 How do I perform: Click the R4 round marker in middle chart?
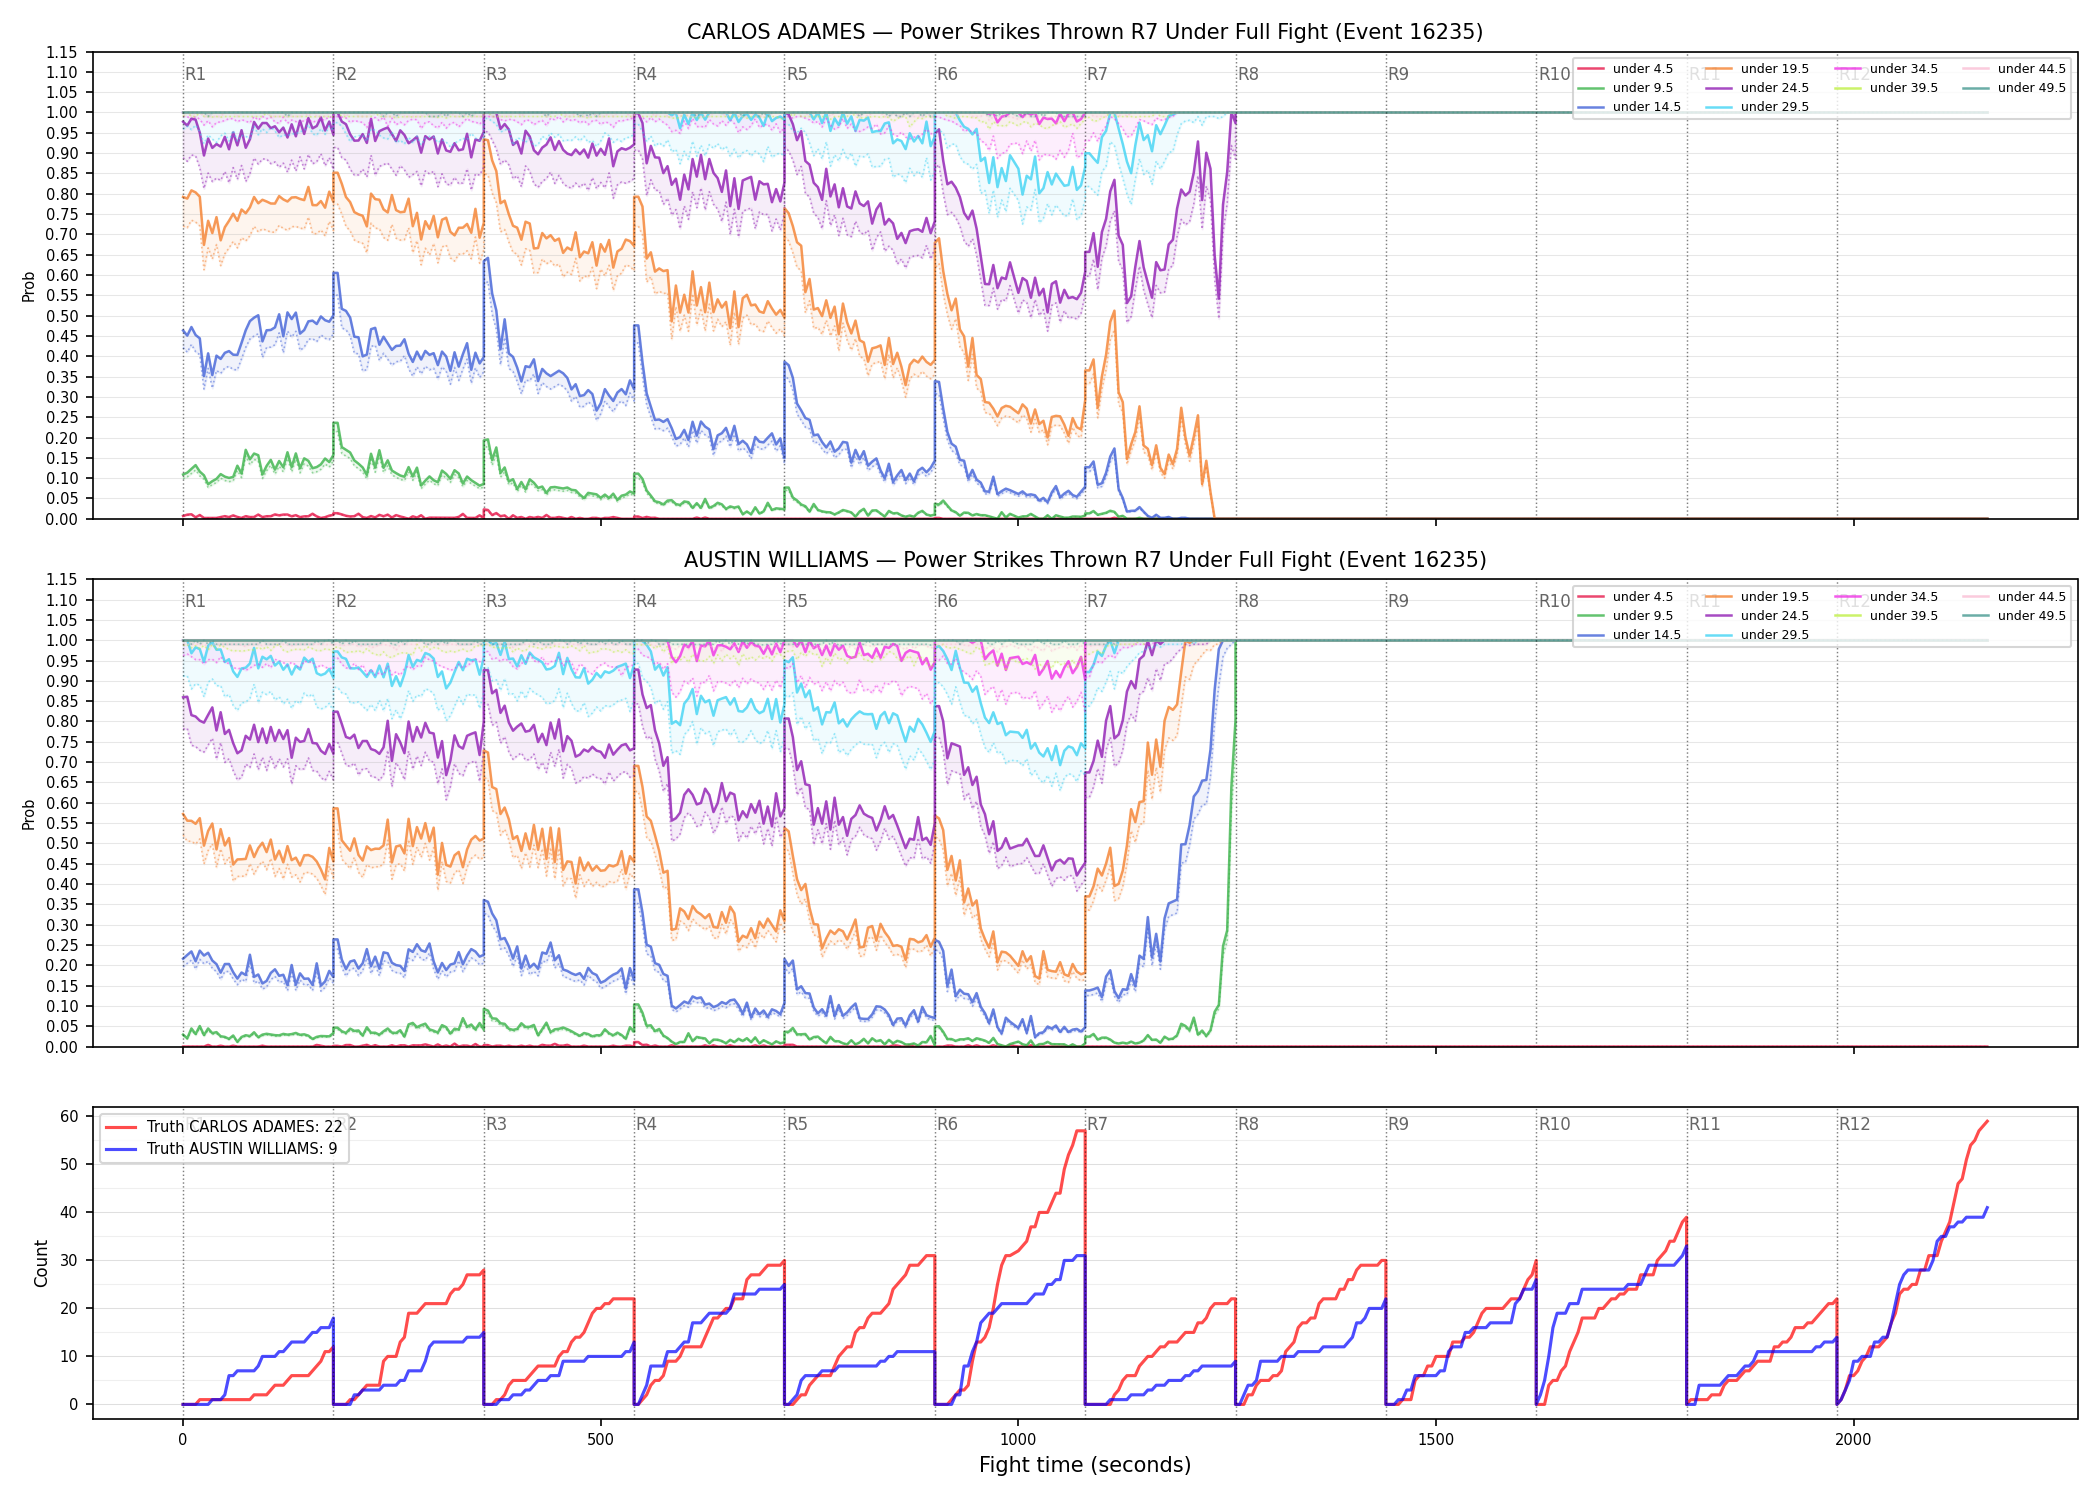646,601
